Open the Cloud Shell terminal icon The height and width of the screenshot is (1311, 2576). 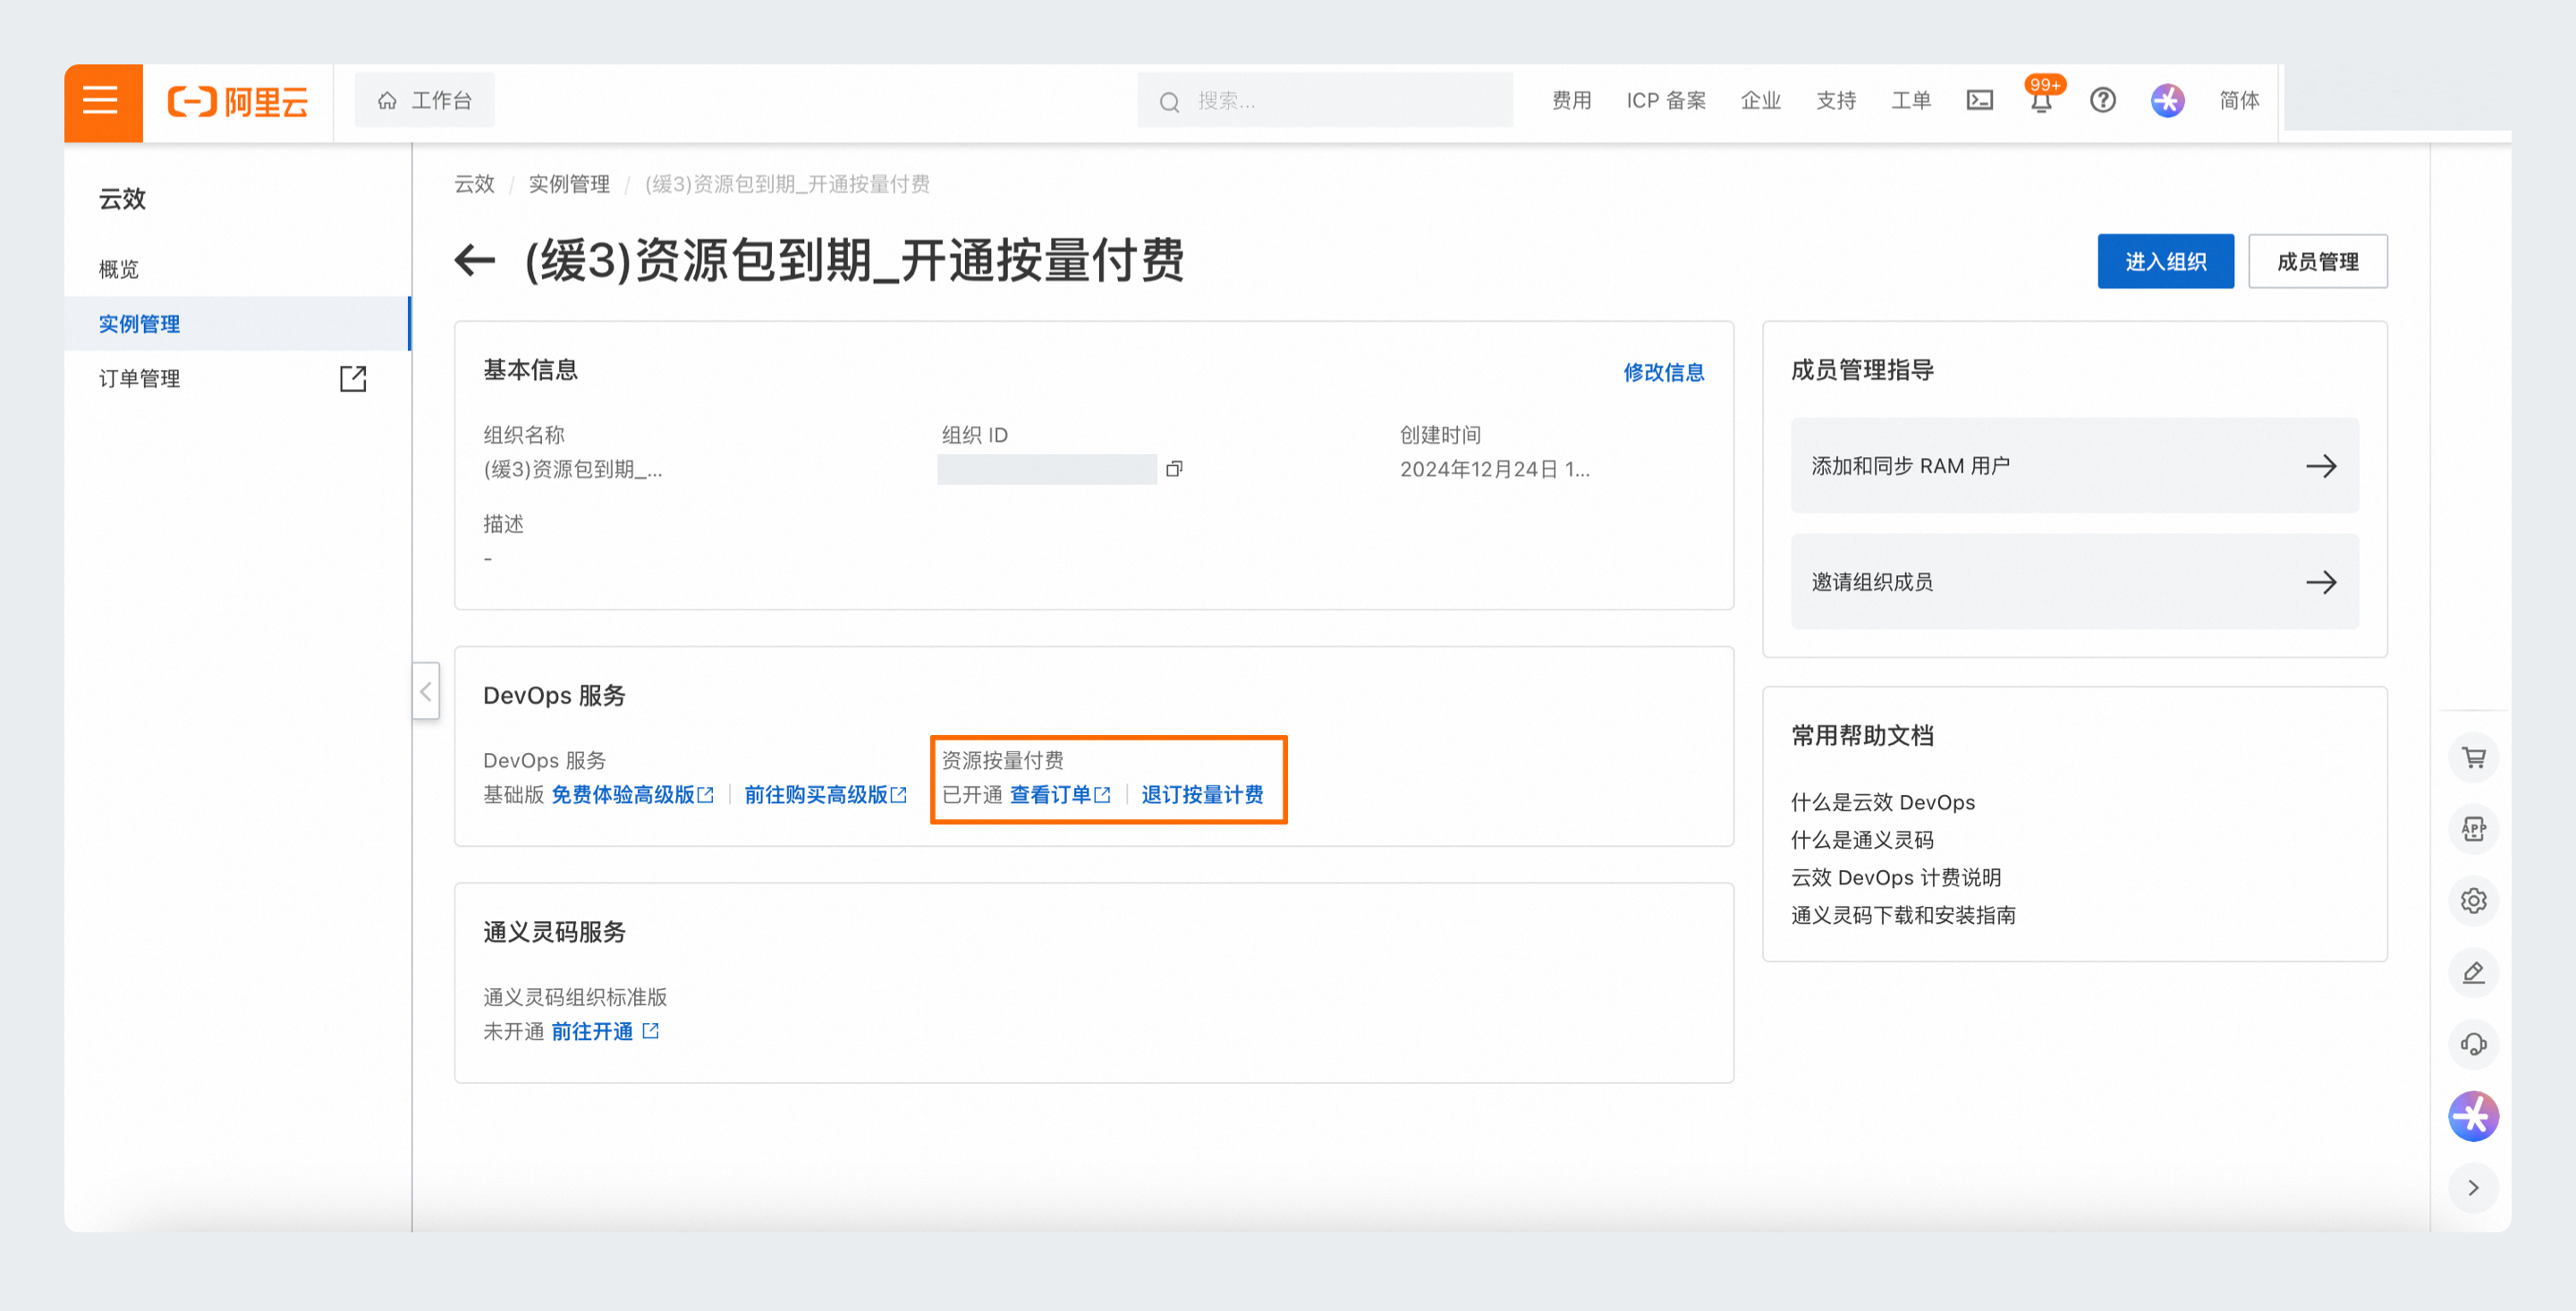click(1979, 100)
